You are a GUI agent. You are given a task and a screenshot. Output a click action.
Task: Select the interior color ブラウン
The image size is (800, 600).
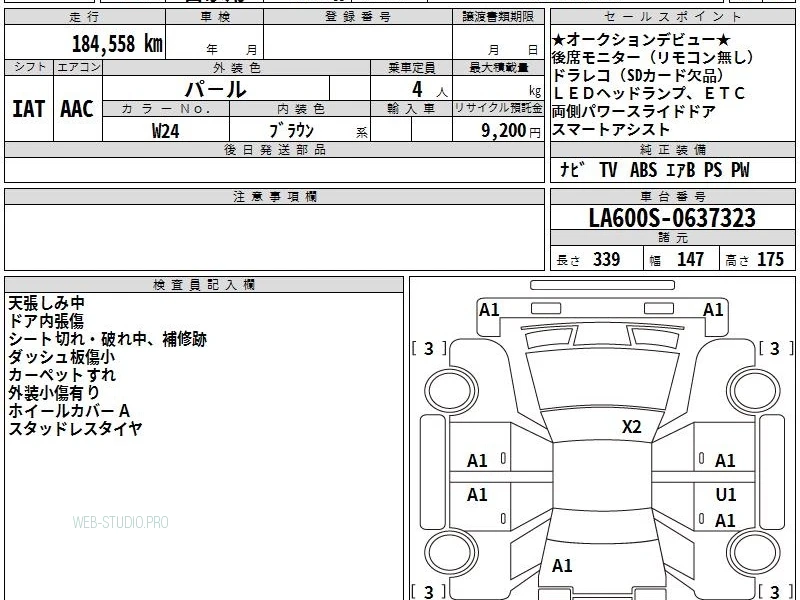291,131
